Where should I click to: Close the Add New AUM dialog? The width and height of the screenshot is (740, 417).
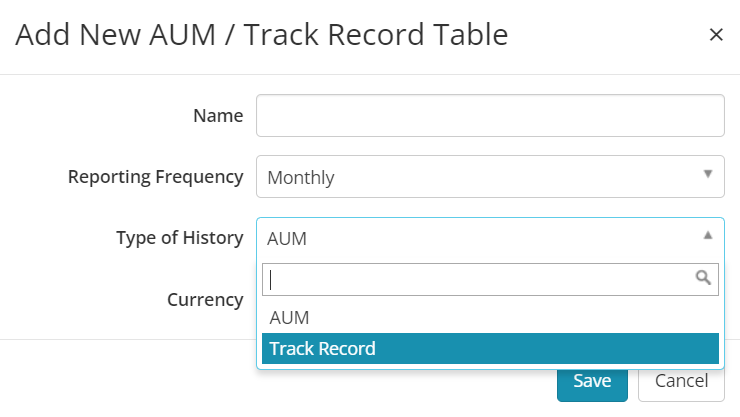[716, 34]
